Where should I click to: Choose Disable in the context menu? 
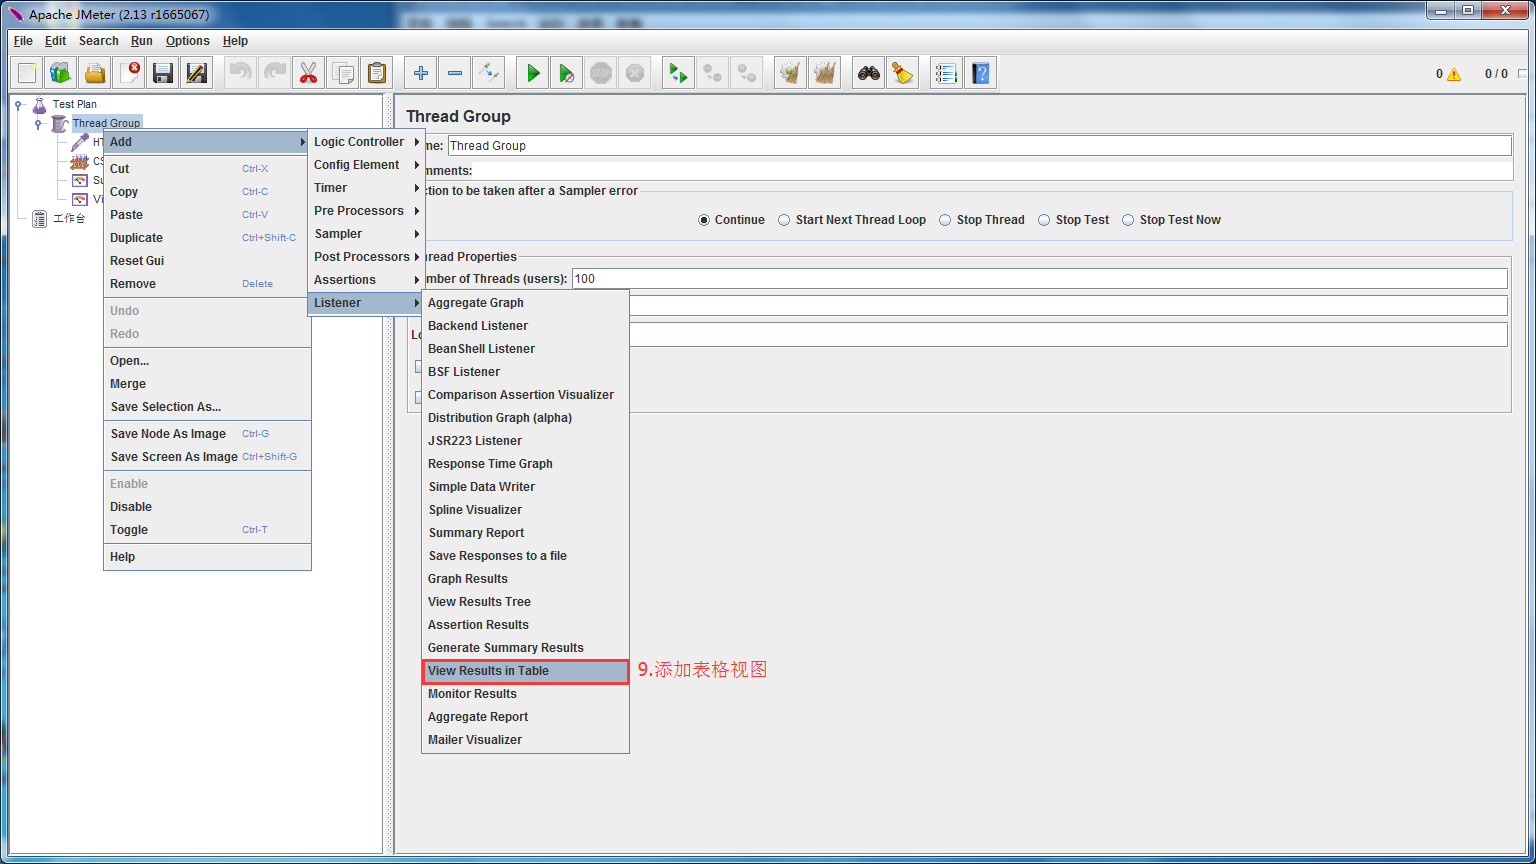(x=207, y=507)
